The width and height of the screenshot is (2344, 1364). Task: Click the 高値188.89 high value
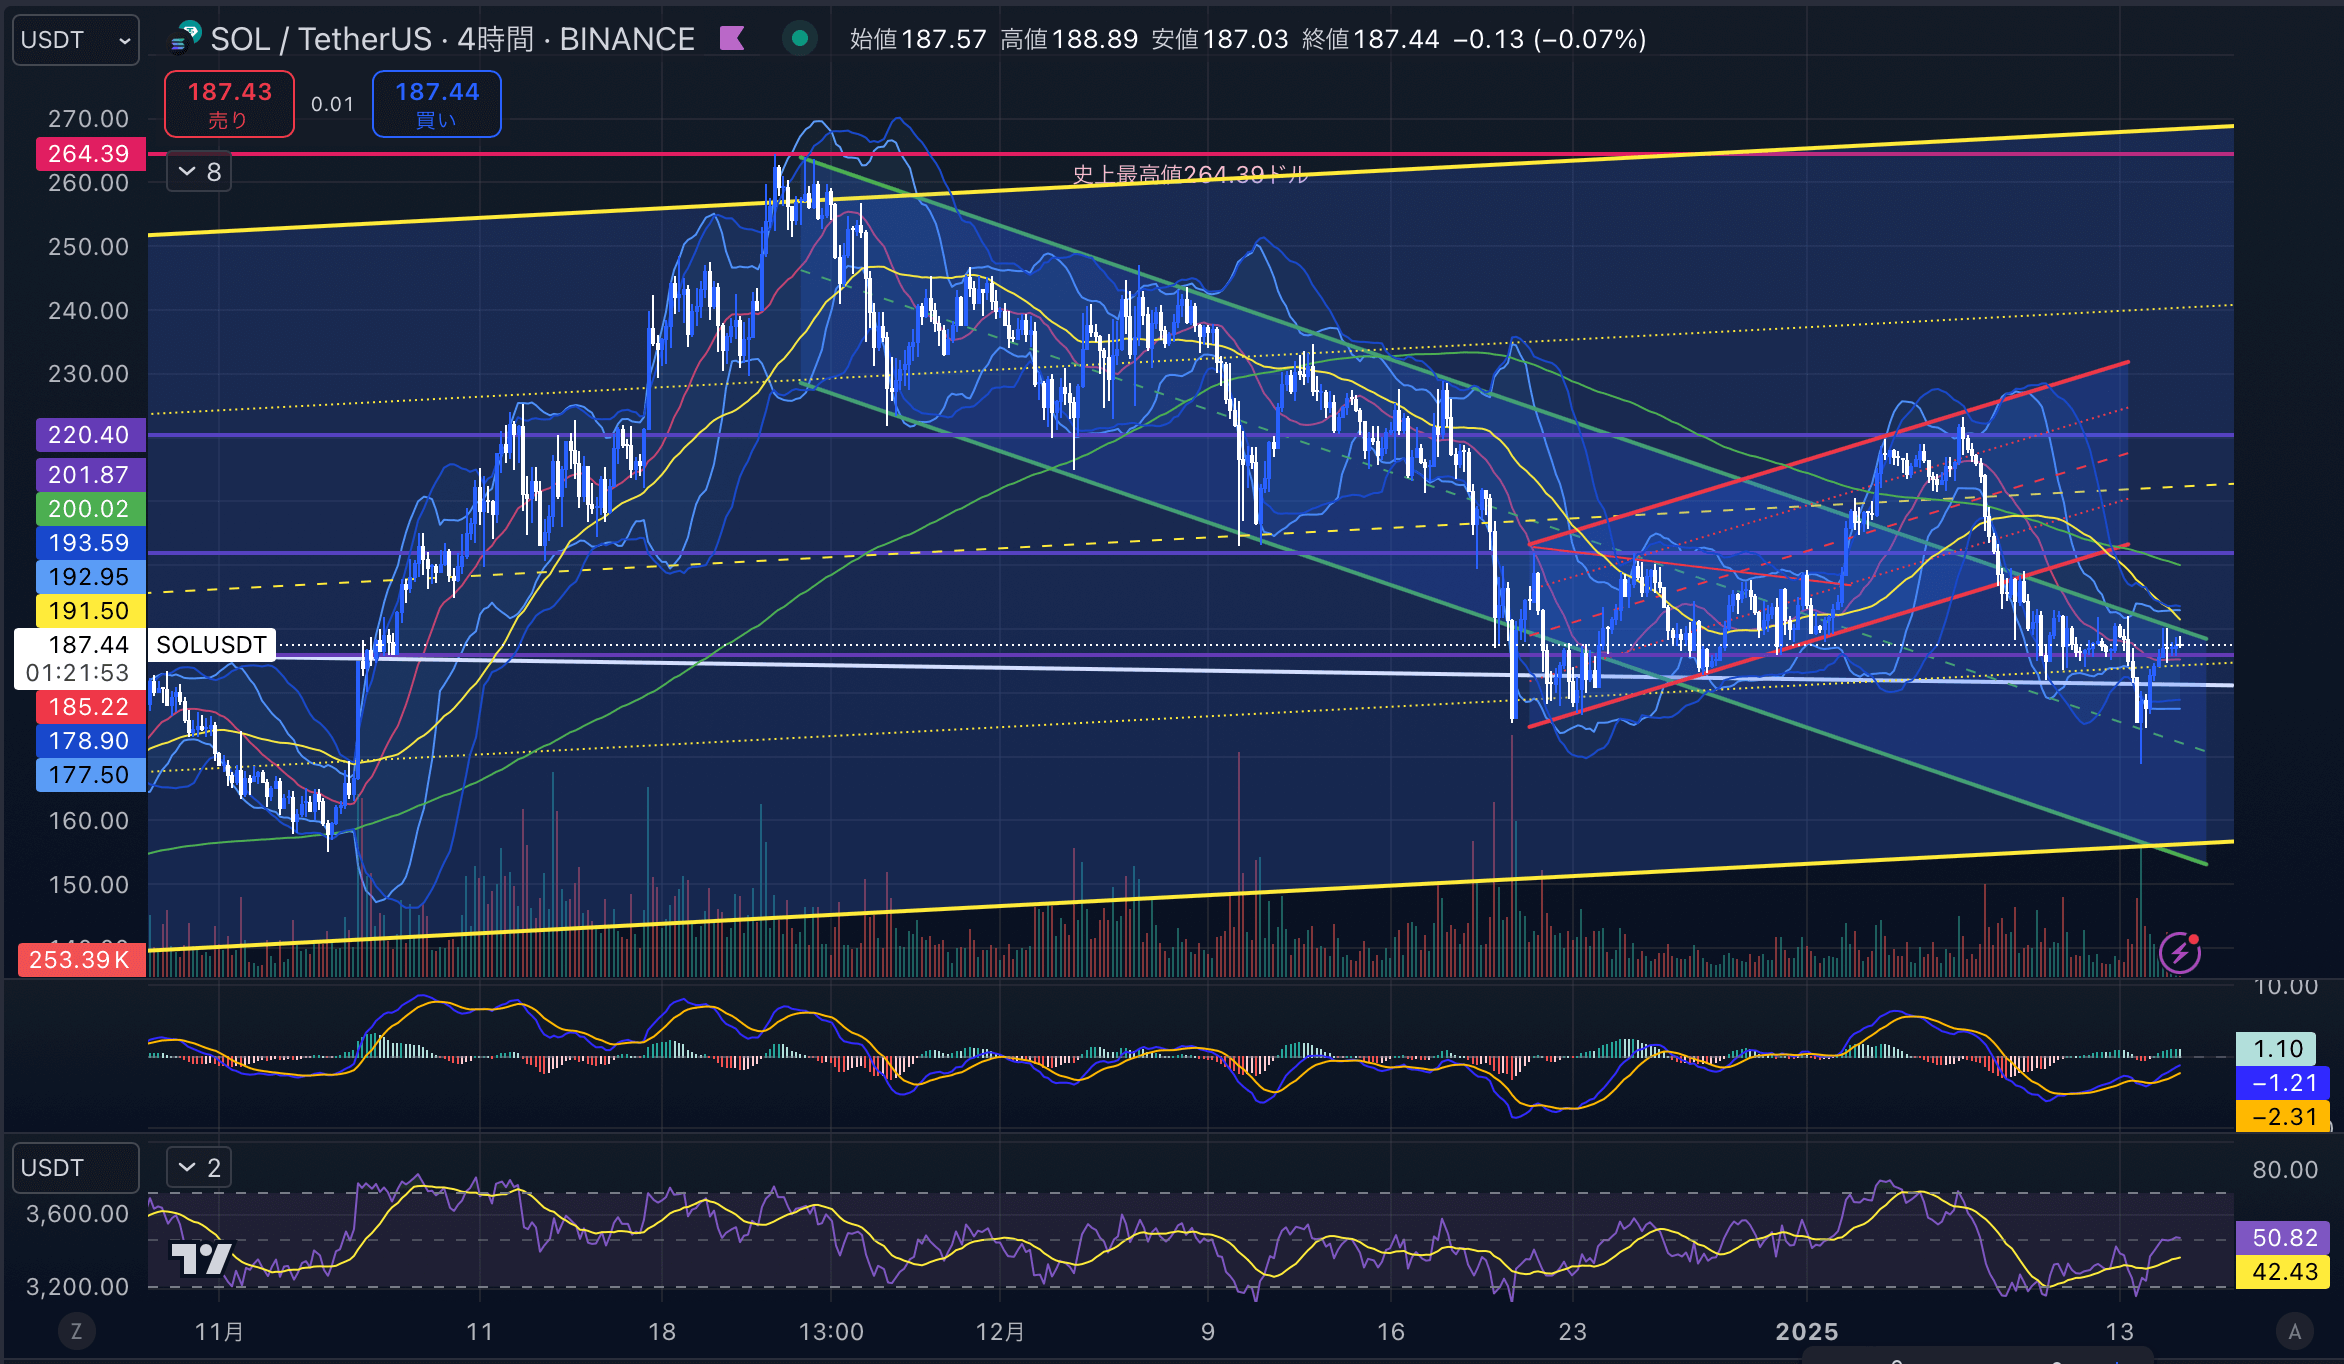point(1069,39)
